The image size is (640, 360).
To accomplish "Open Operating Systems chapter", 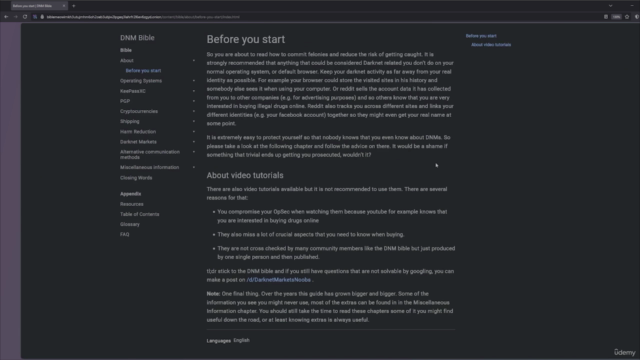I will pos(141,81).
